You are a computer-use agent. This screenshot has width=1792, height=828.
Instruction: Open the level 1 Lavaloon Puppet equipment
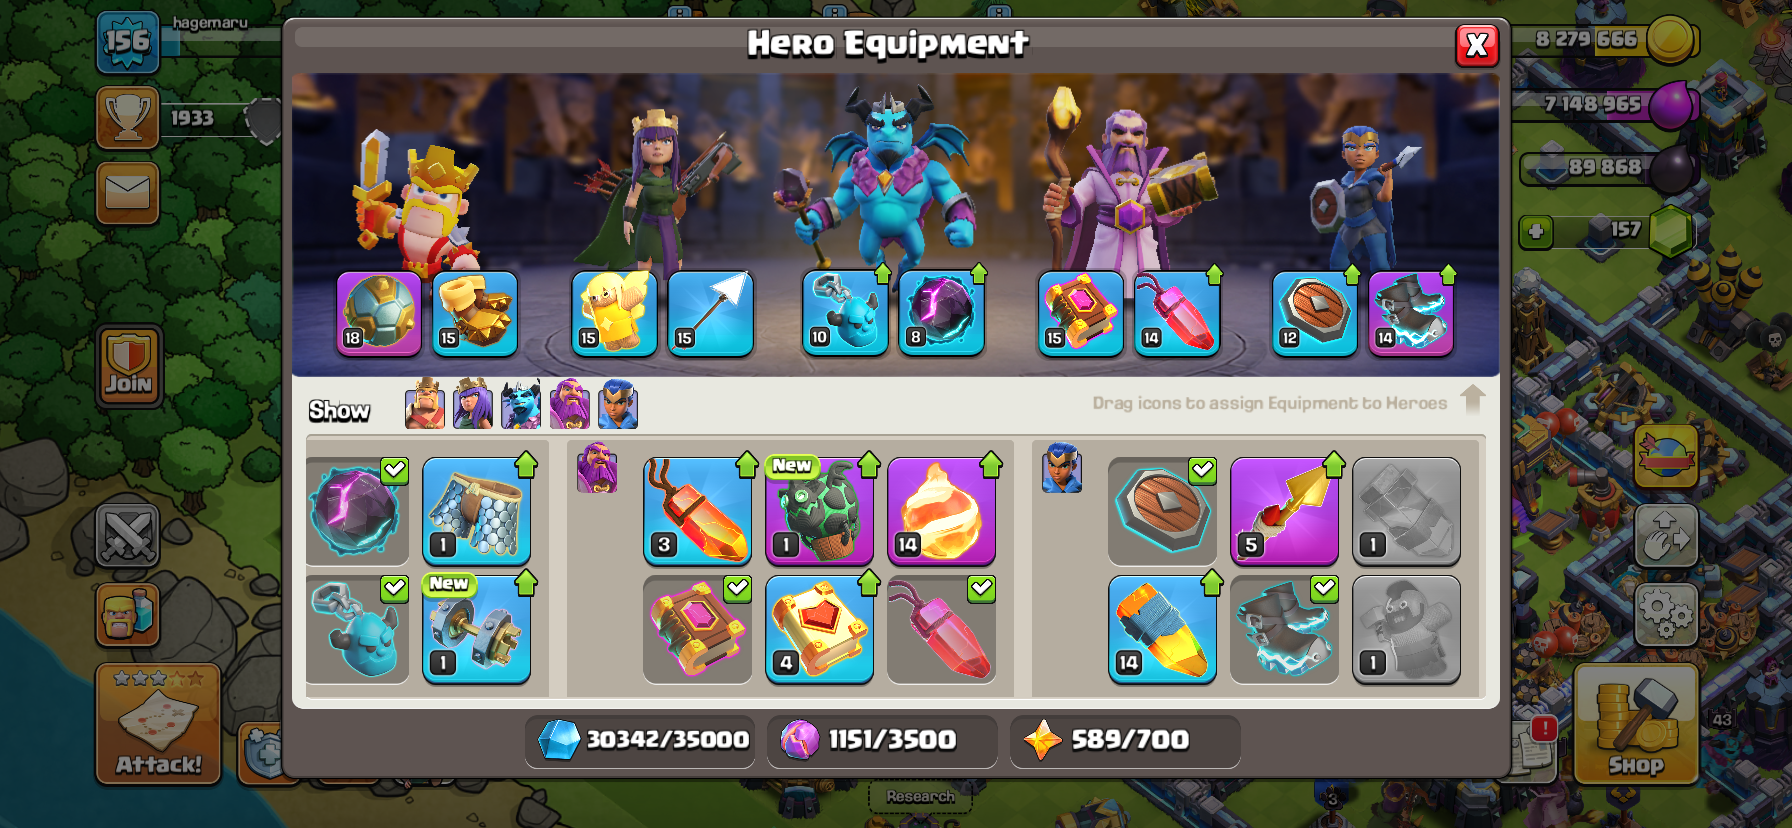click(x=819, y=511)
